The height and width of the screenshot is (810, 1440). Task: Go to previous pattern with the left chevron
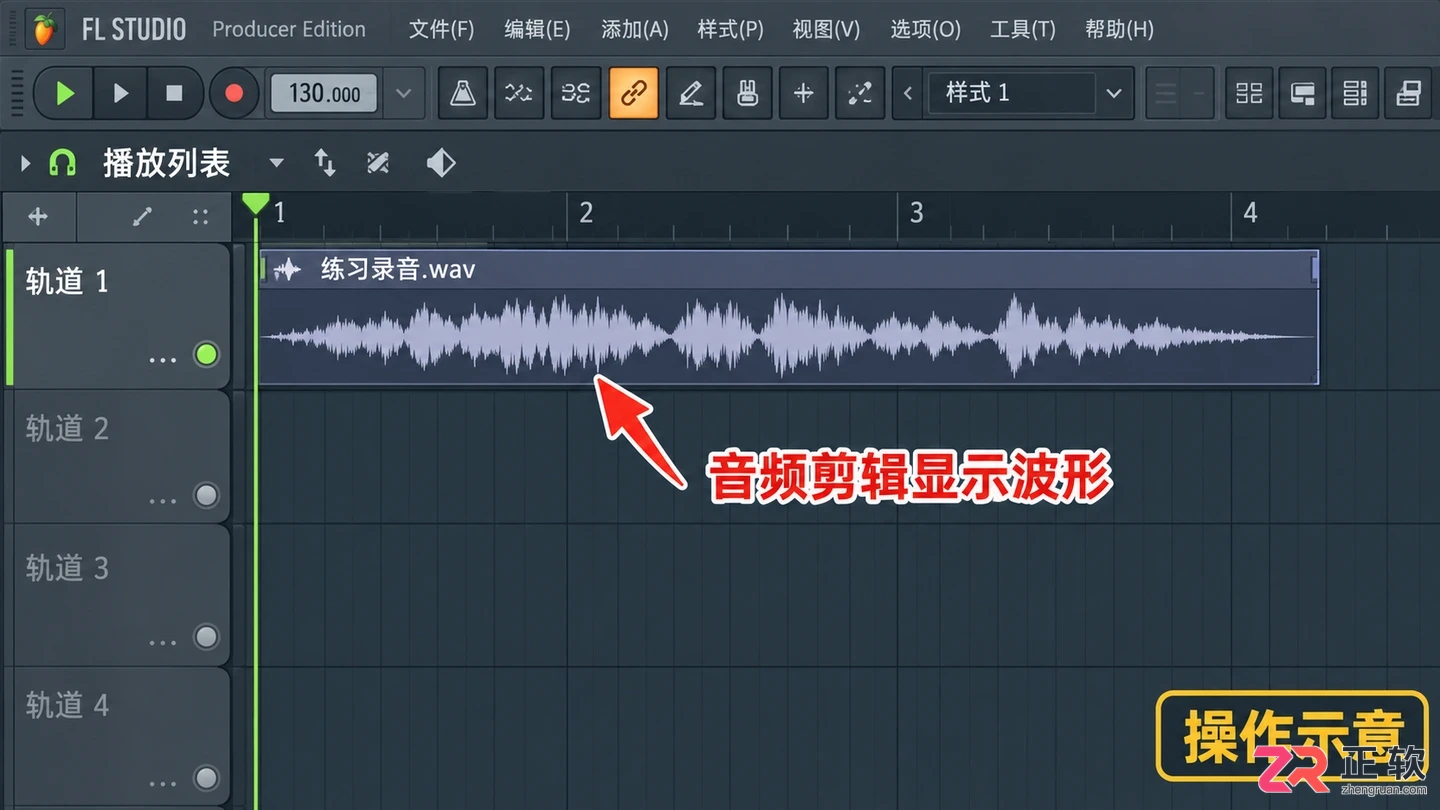pos(908,93)
